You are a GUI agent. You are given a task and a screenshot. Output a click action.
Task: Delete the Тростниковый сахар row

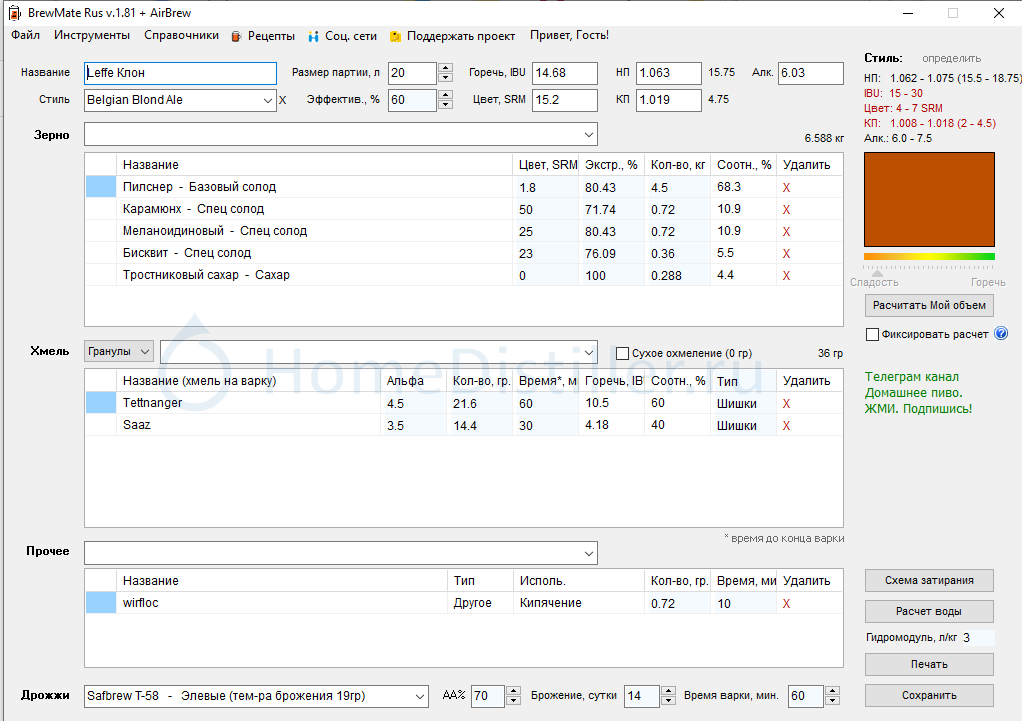point(786,276)
